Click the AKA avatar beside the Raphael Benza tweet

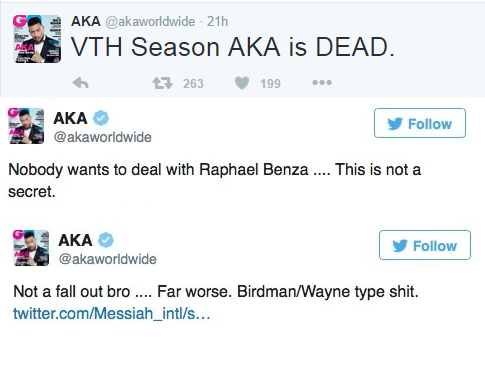pos(26,126)
